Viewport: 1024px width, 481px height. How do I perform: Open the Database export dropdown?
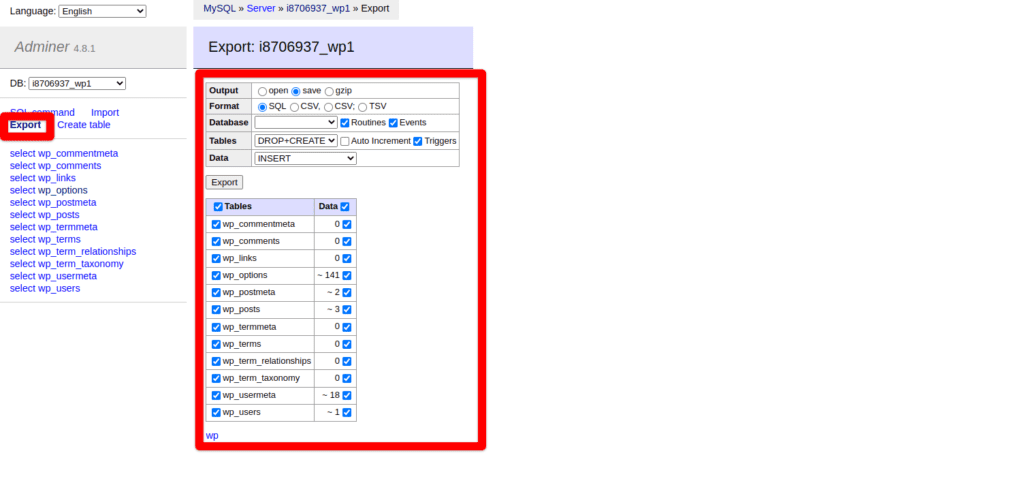pos(296,122)
